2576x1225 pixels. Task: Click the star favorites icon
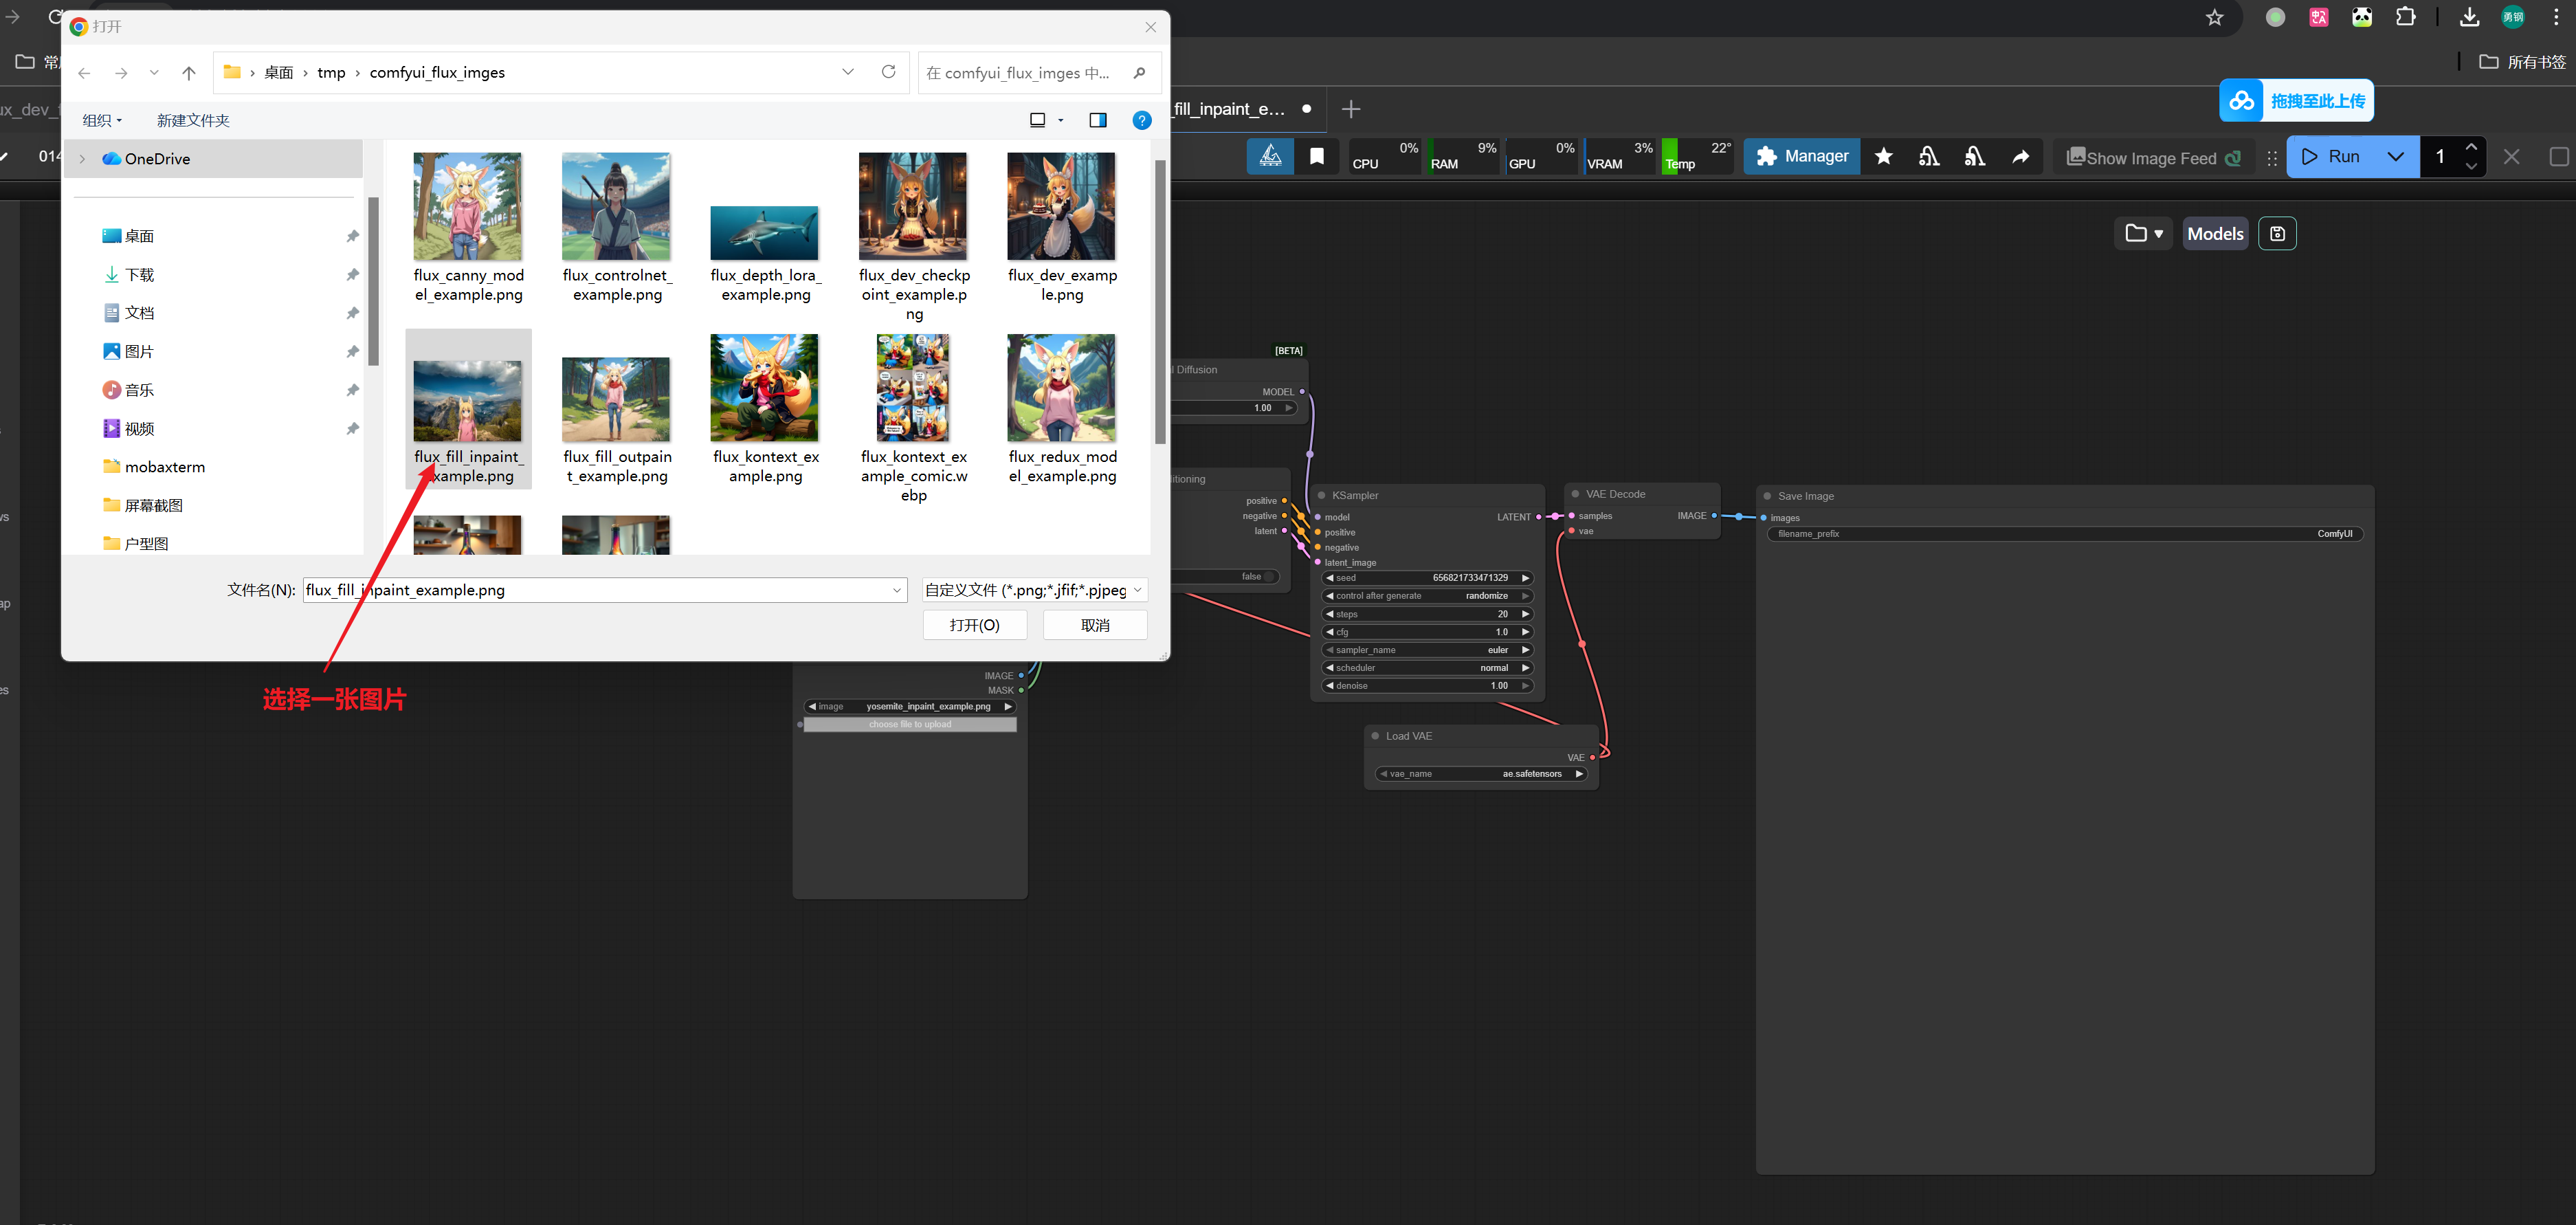(1883, 156)
